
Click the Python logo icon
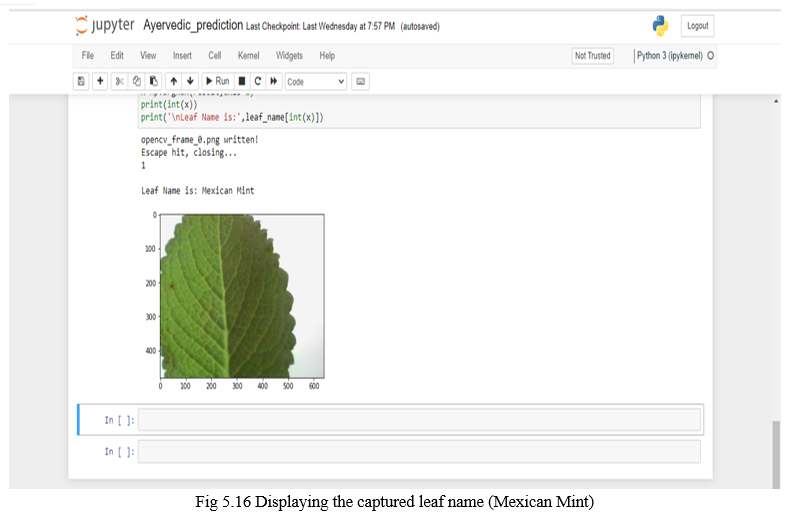[x=660, y=26]
